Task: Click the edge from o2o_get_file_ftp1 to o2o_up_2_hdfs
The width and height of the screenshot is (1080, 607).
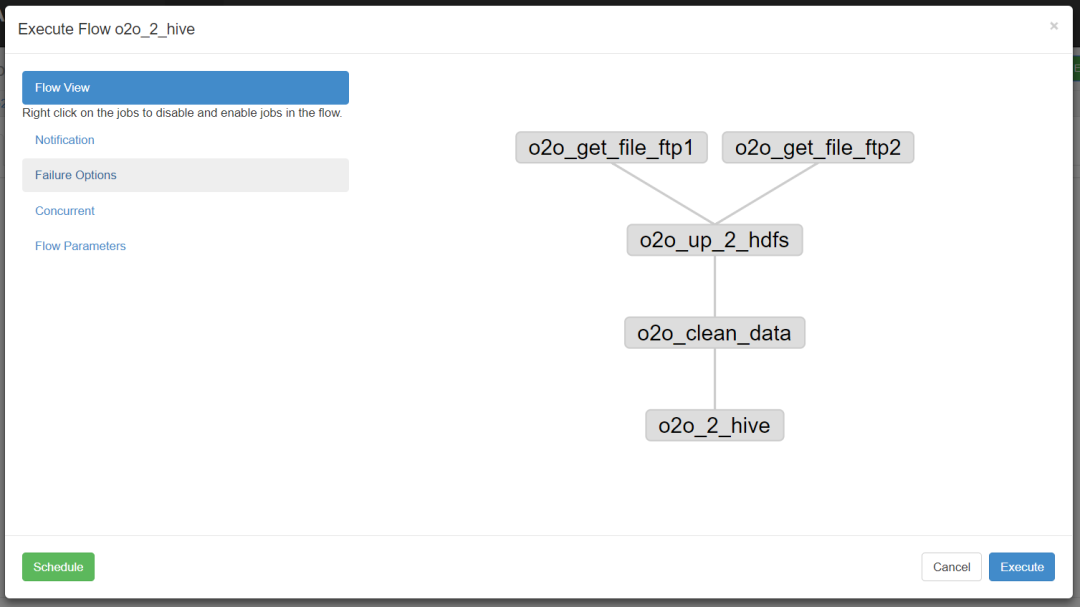Action: click(x=663, y=194)
